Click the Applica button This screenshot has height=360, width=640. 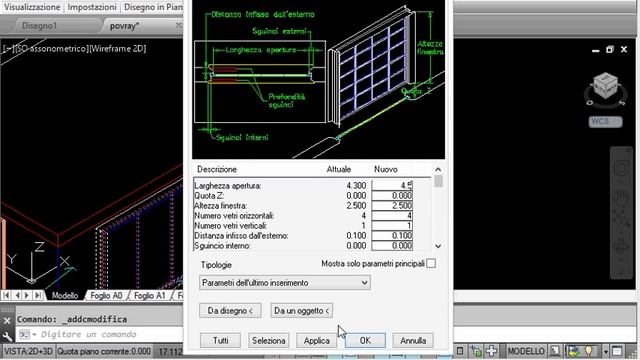[x=317, y=340]
